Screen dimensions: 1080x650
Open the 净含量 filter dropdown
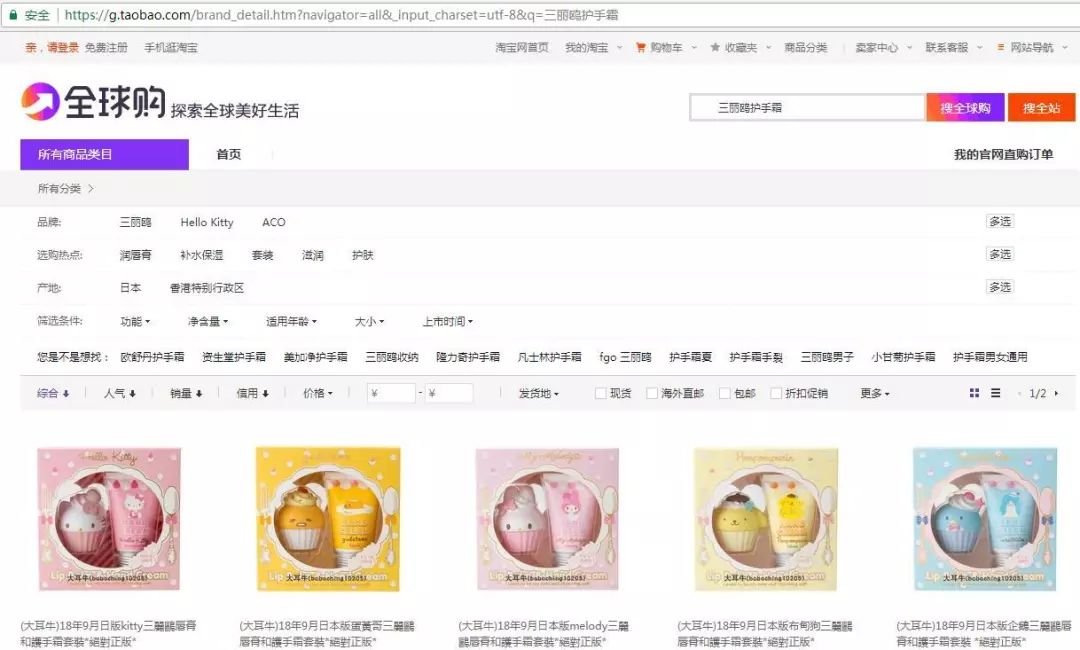pyautogui.click(x=208, y=322)
